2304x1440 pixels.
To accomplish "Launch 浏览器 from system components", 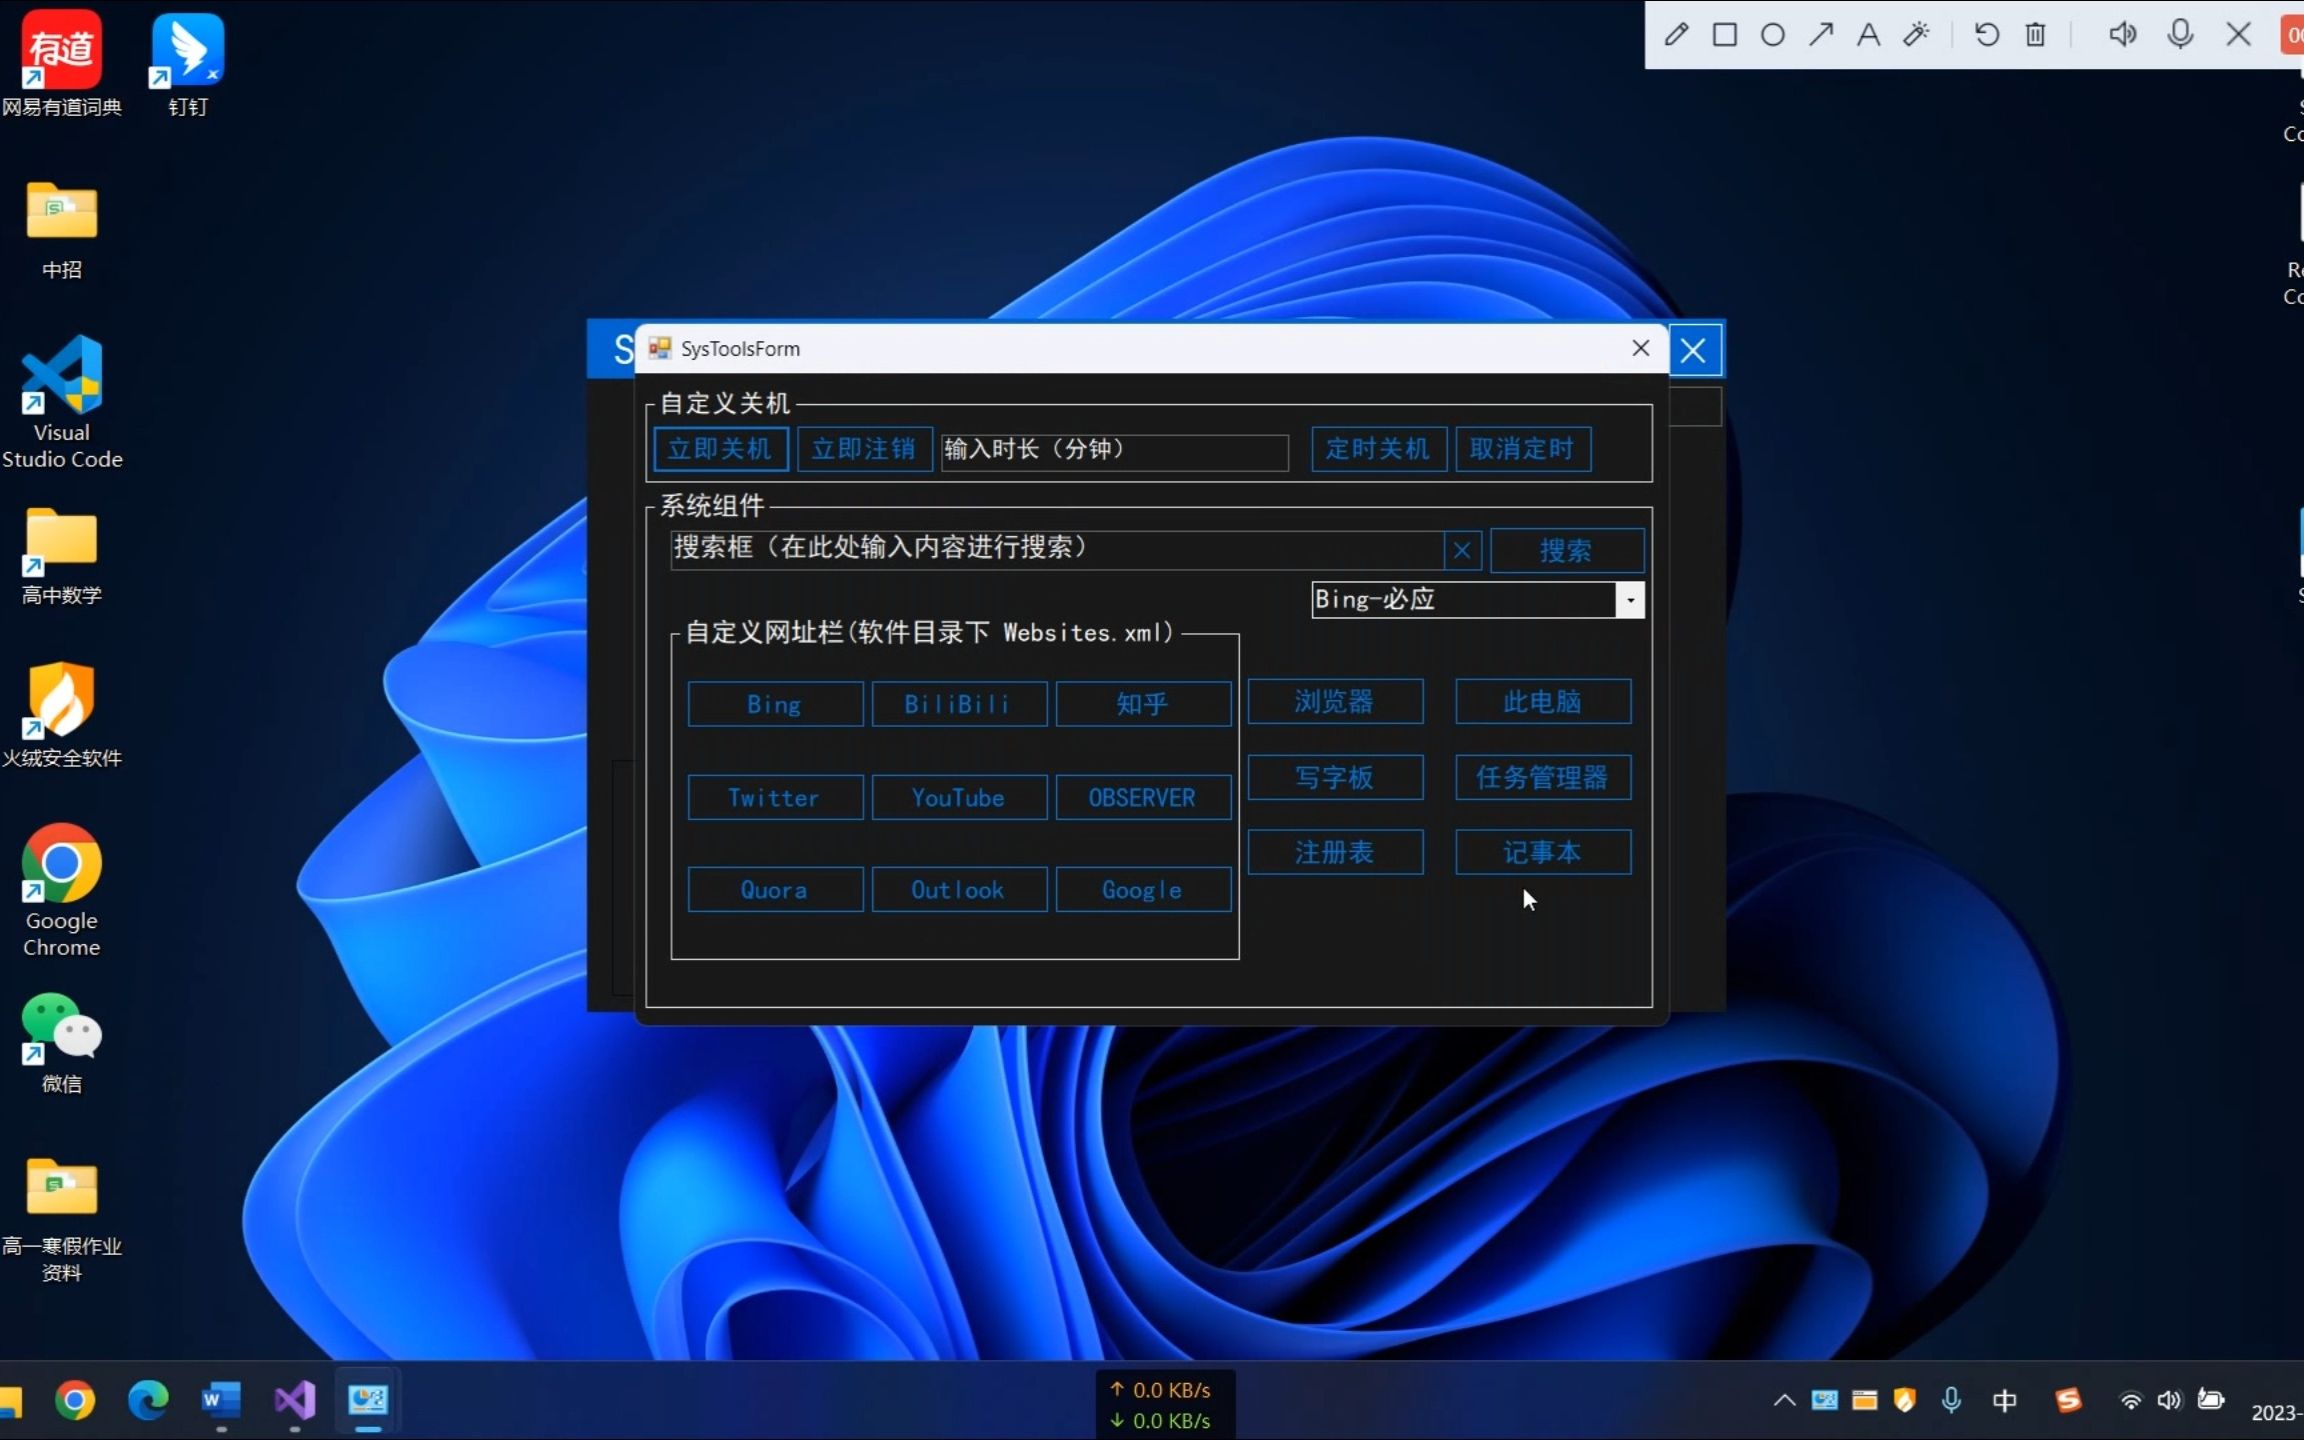I will 1335,702.
